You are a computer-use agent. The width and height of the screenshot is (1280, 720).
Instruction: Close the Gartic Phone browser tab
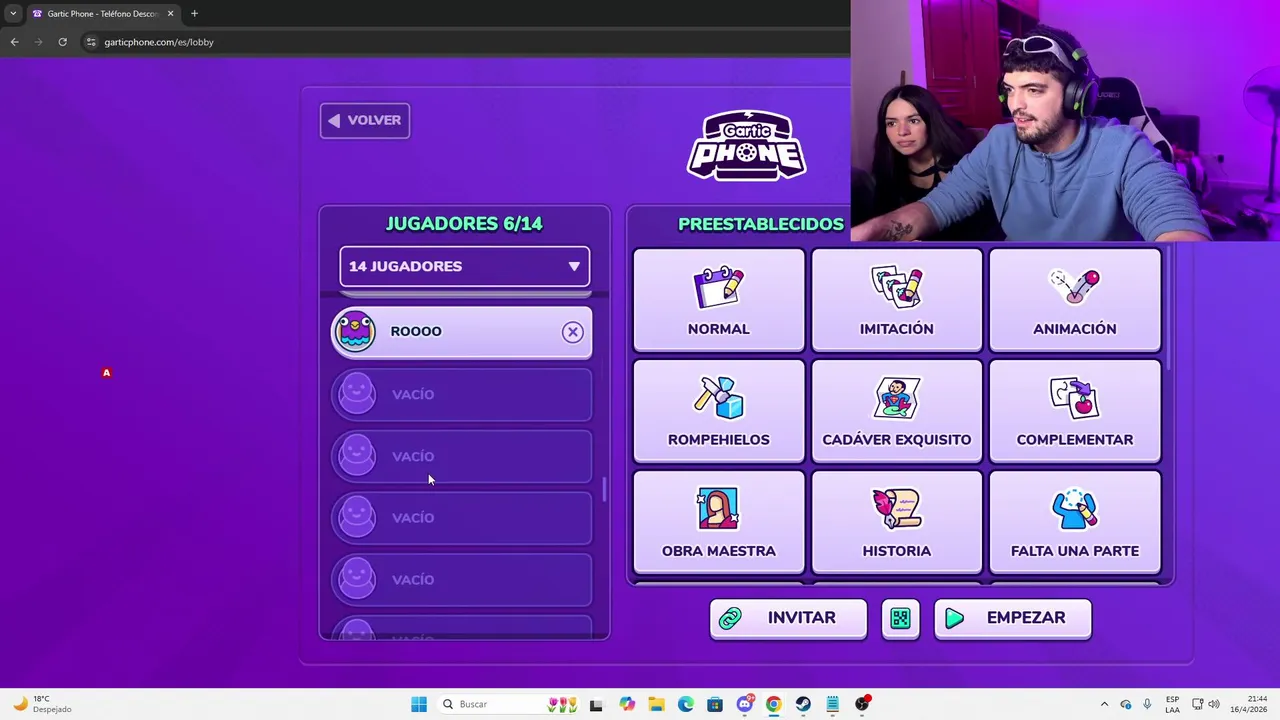point(170,14)
